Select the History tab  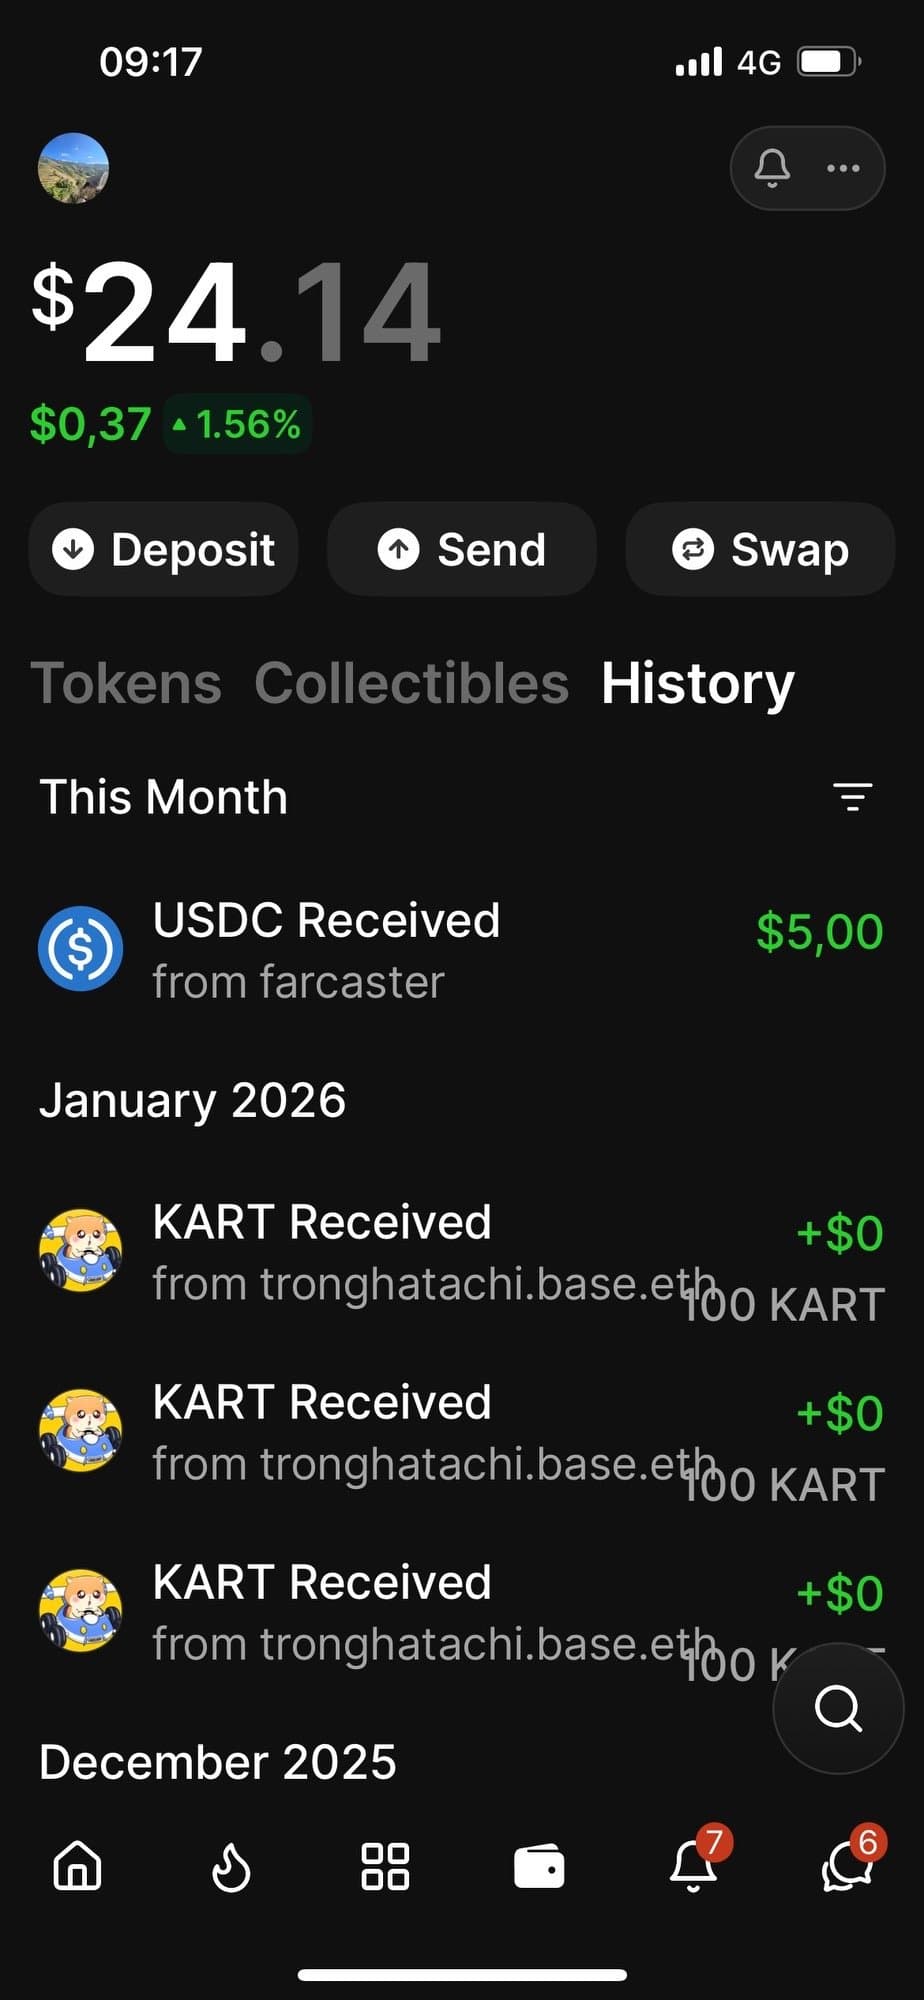[697, 684]
